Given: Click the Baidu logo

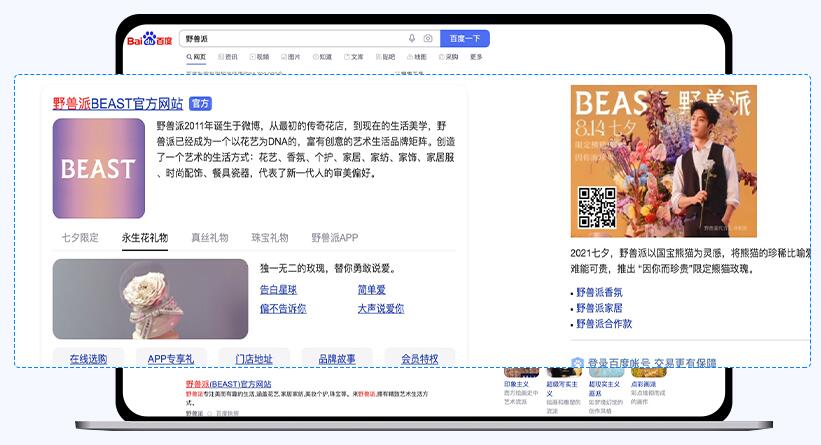Looking at the screenshot, I should (150, 39).
